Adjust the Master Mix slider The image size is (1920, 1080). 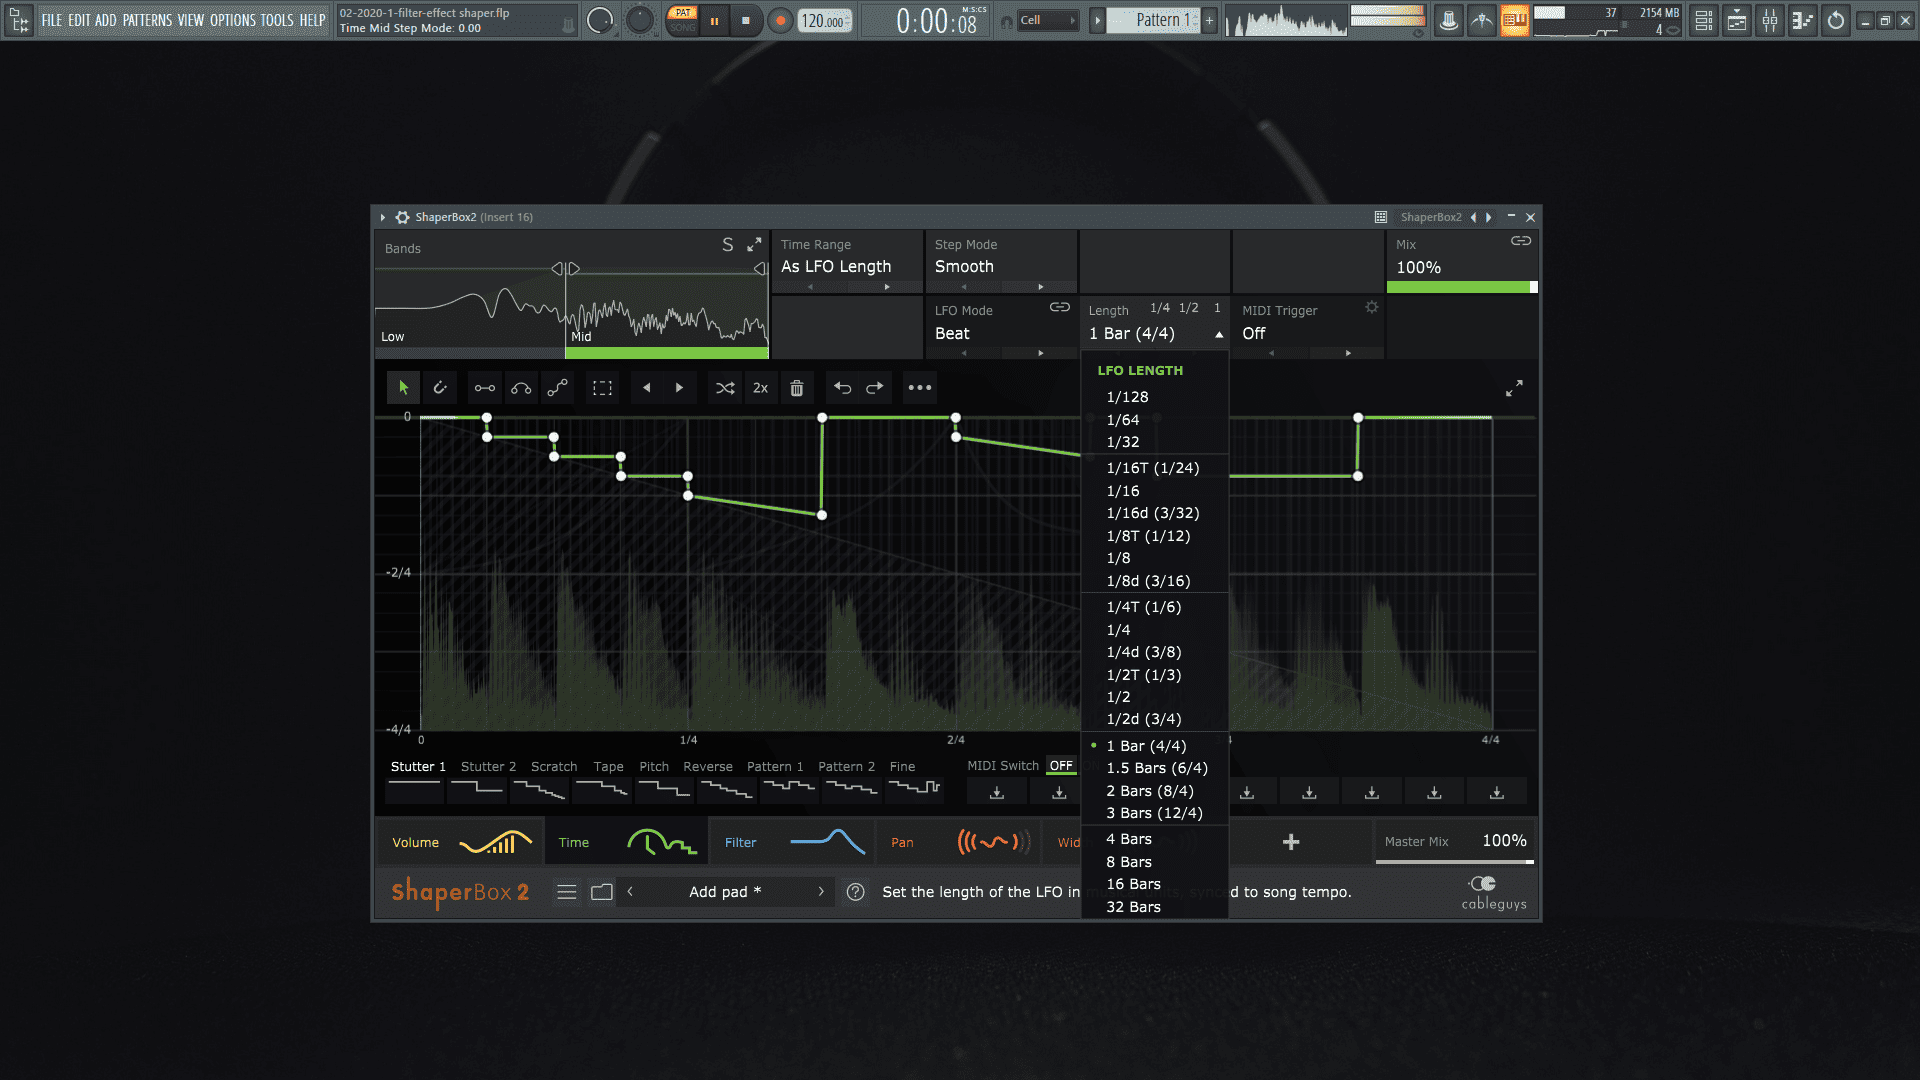(1455, 861)
